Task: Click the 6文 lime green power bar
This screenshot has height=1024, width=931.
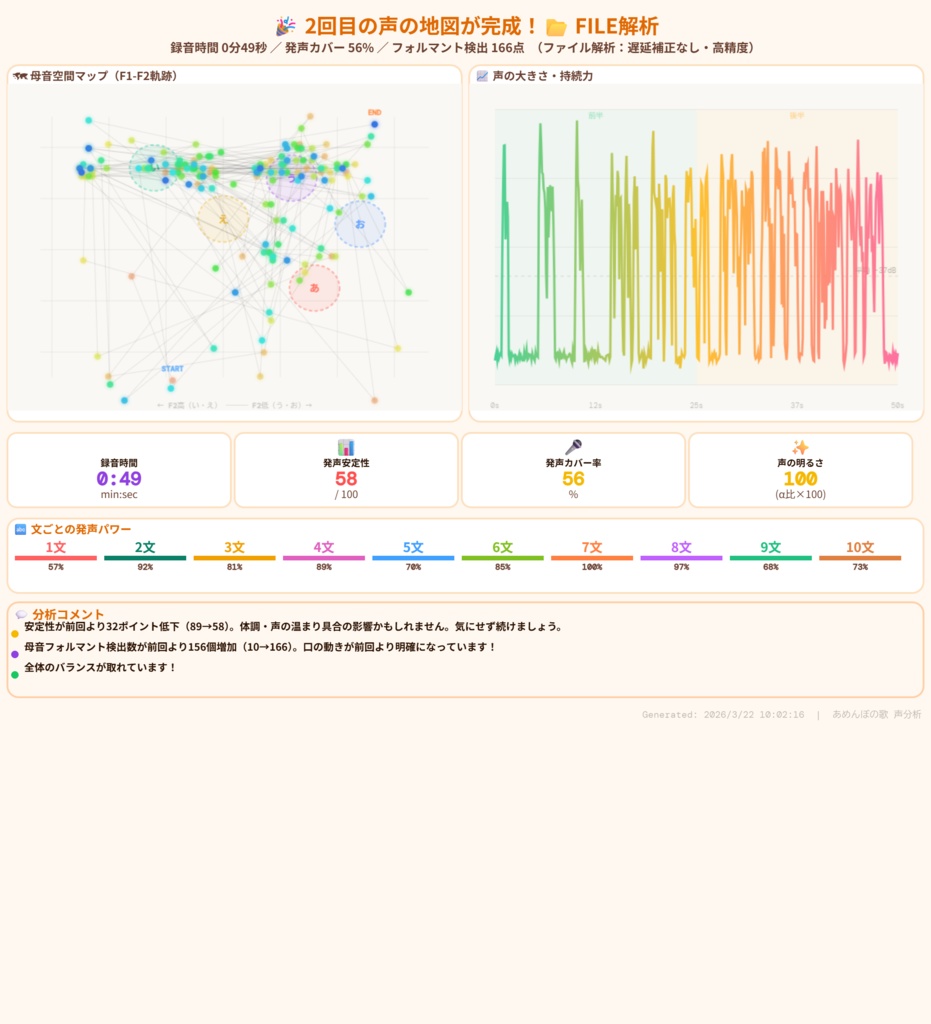Action: pos(503,558)
